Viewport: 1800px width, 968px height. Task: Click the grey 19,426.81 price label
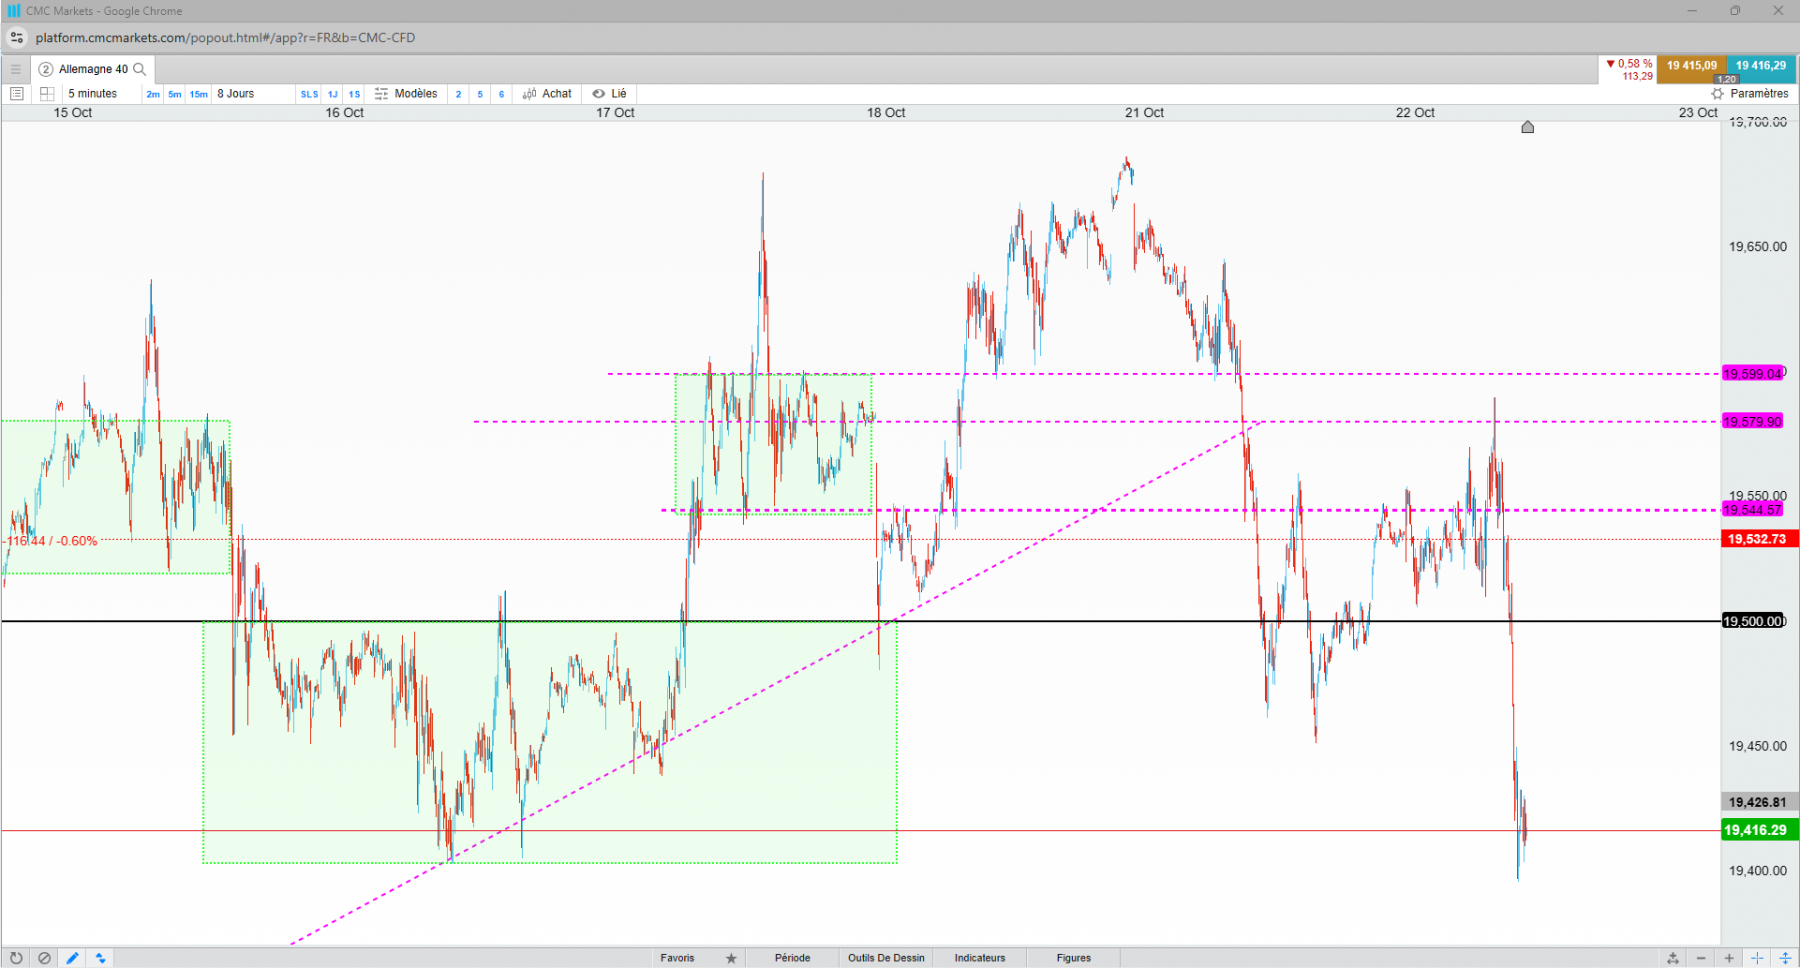[1759, 802]
